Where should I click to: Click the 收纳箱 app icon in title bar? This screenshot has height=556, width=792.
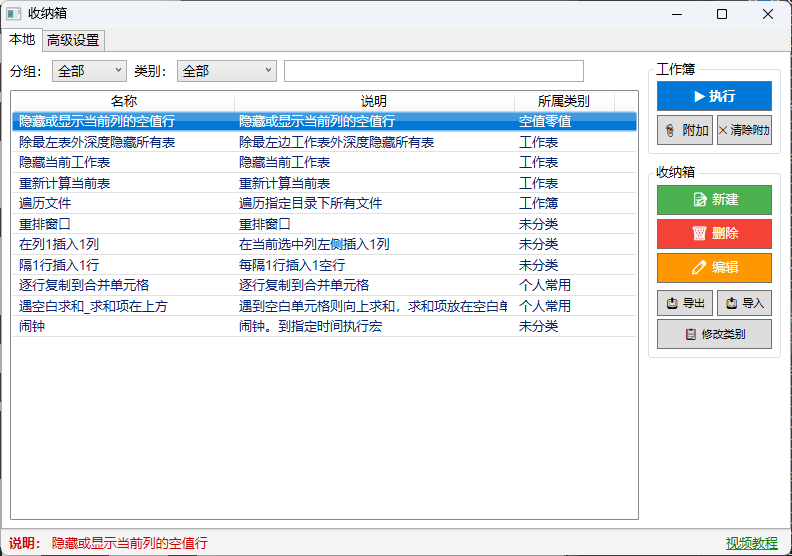(x=14, y=14)
